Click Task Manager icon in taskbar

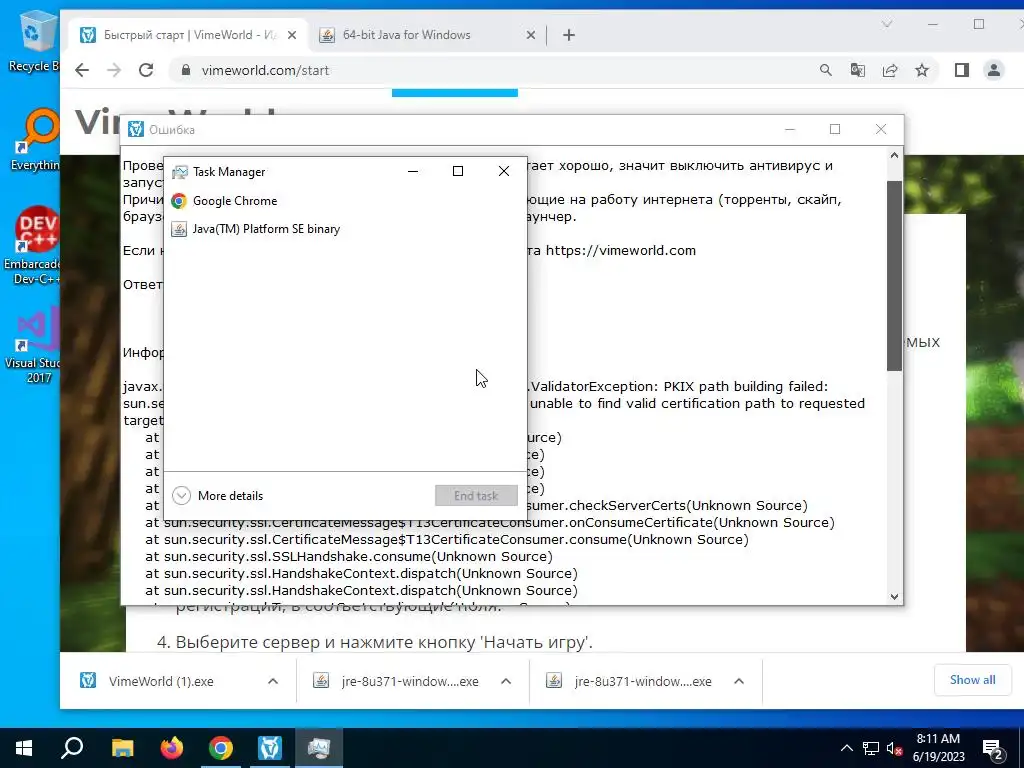[319, 748]
